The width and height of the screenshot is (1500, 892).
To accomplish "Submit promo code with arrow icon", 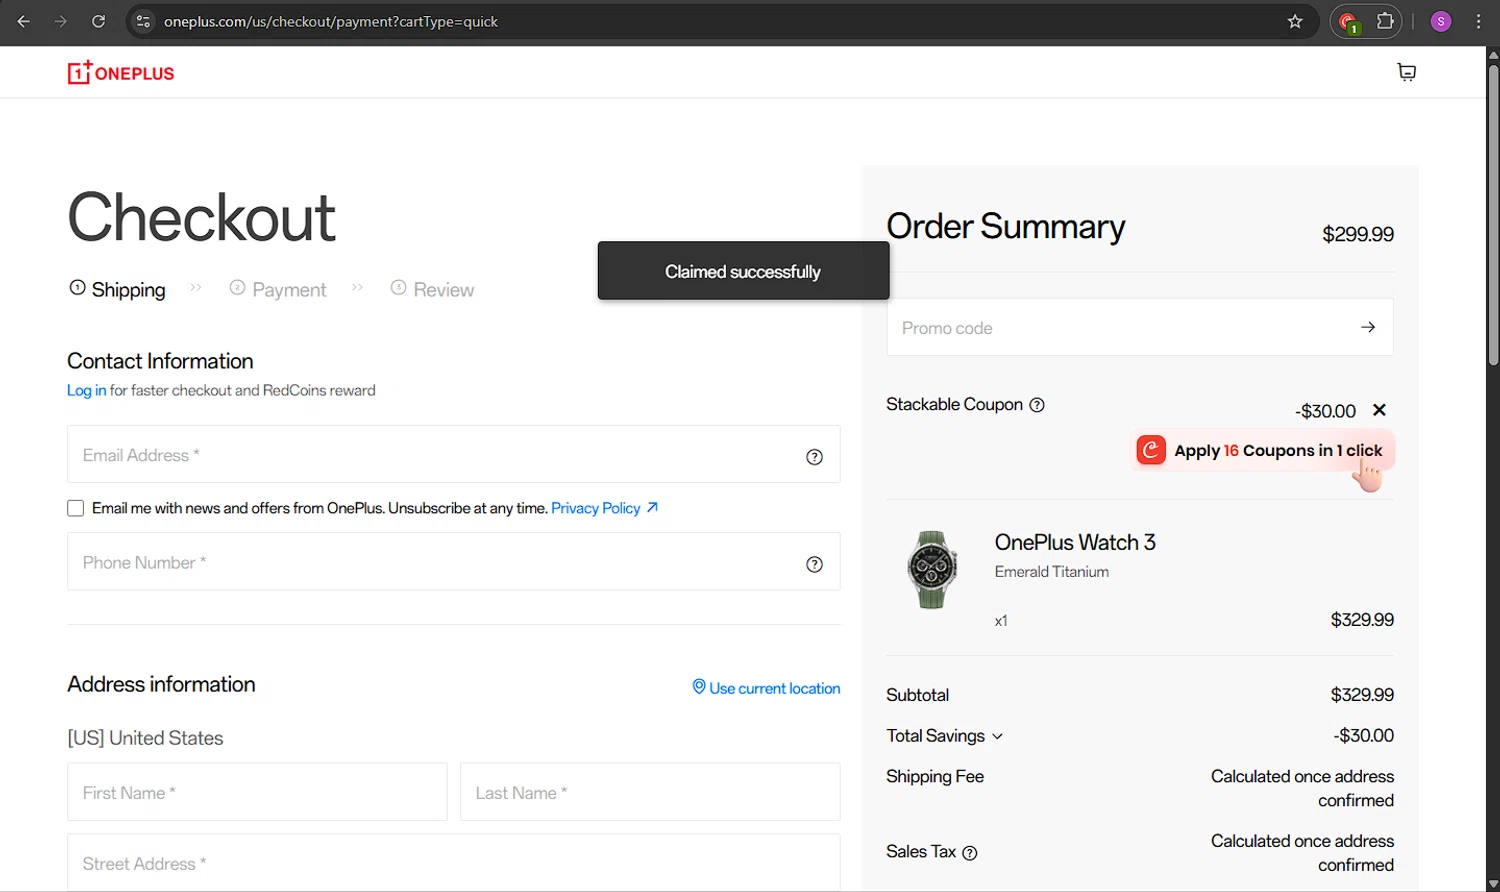I will (1367, 327).
